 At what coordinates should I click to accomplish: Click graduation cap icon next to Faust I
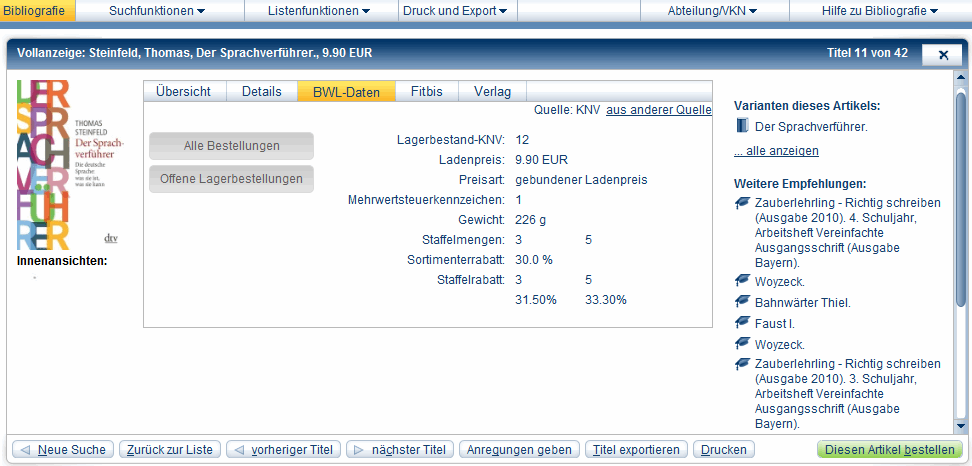tap(742, 323)
